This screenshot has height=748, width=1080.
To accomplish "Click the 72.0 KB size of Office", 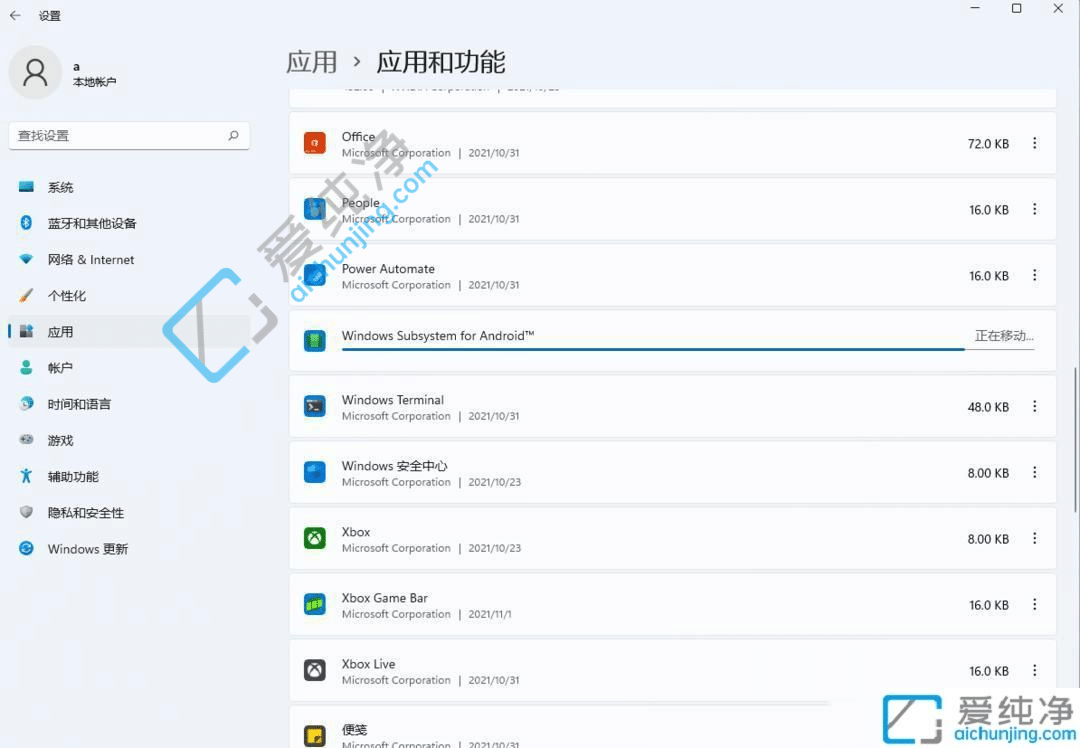I will coord(988,143).
